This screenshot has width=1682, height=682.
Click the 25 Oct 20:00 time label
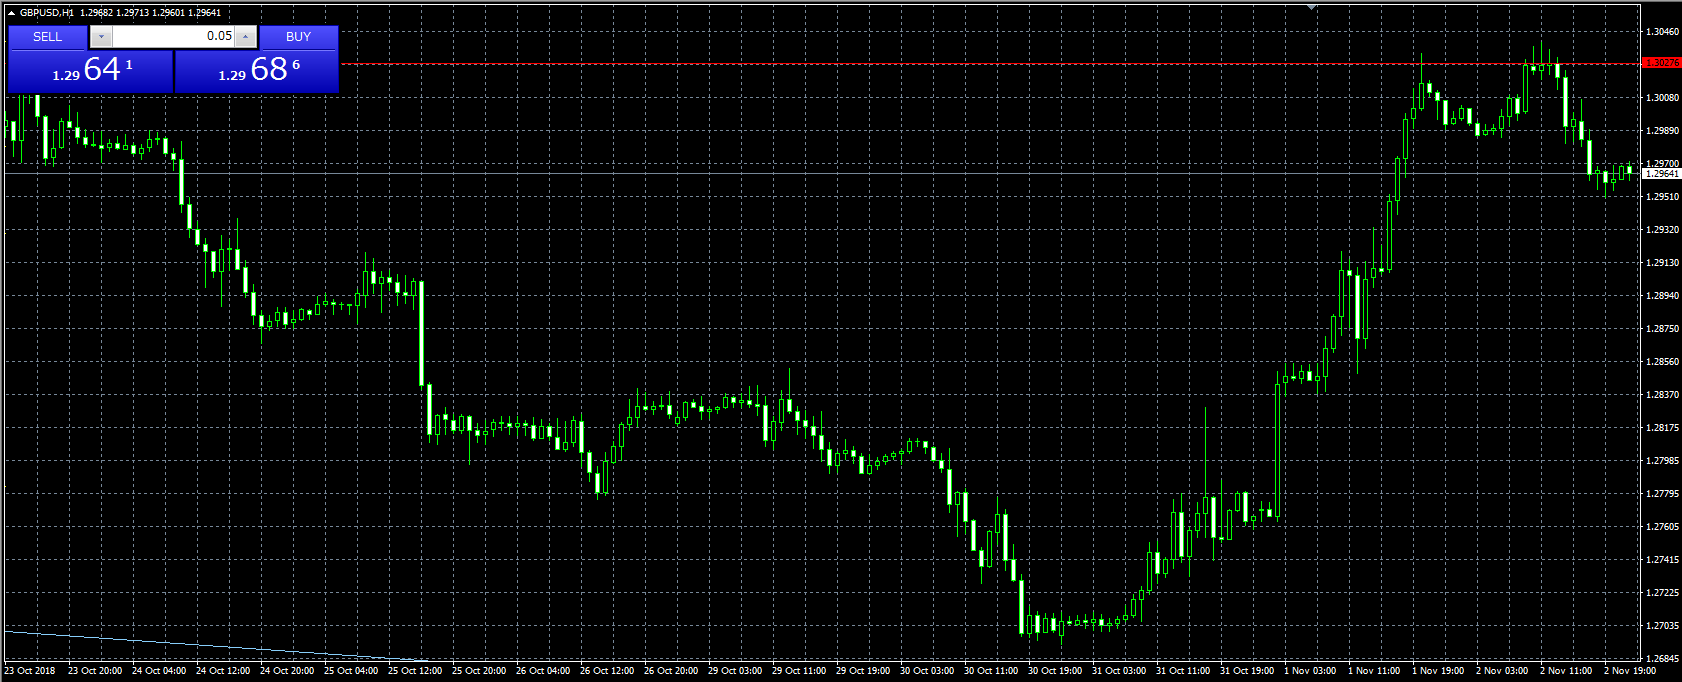[479, 671]
